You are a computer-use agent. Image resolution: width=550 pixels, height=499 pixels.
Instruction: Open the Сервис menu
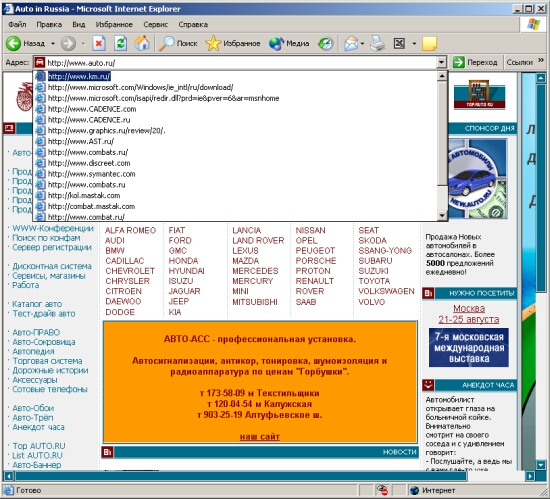(x=155, y=25)
